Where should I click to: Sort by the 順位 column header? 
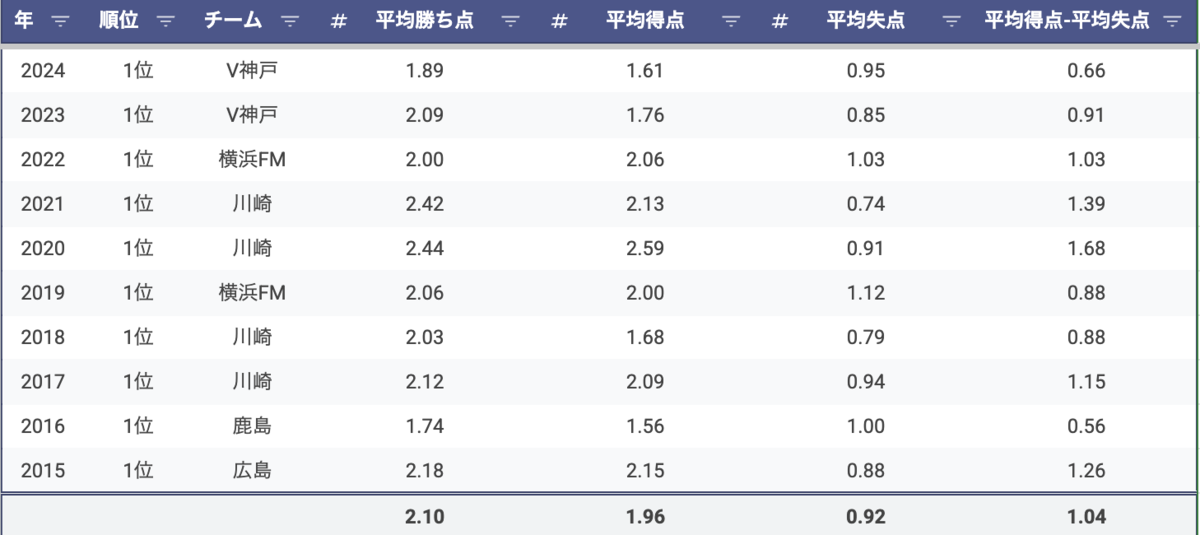pyautogui.click(x=119, y=20)
